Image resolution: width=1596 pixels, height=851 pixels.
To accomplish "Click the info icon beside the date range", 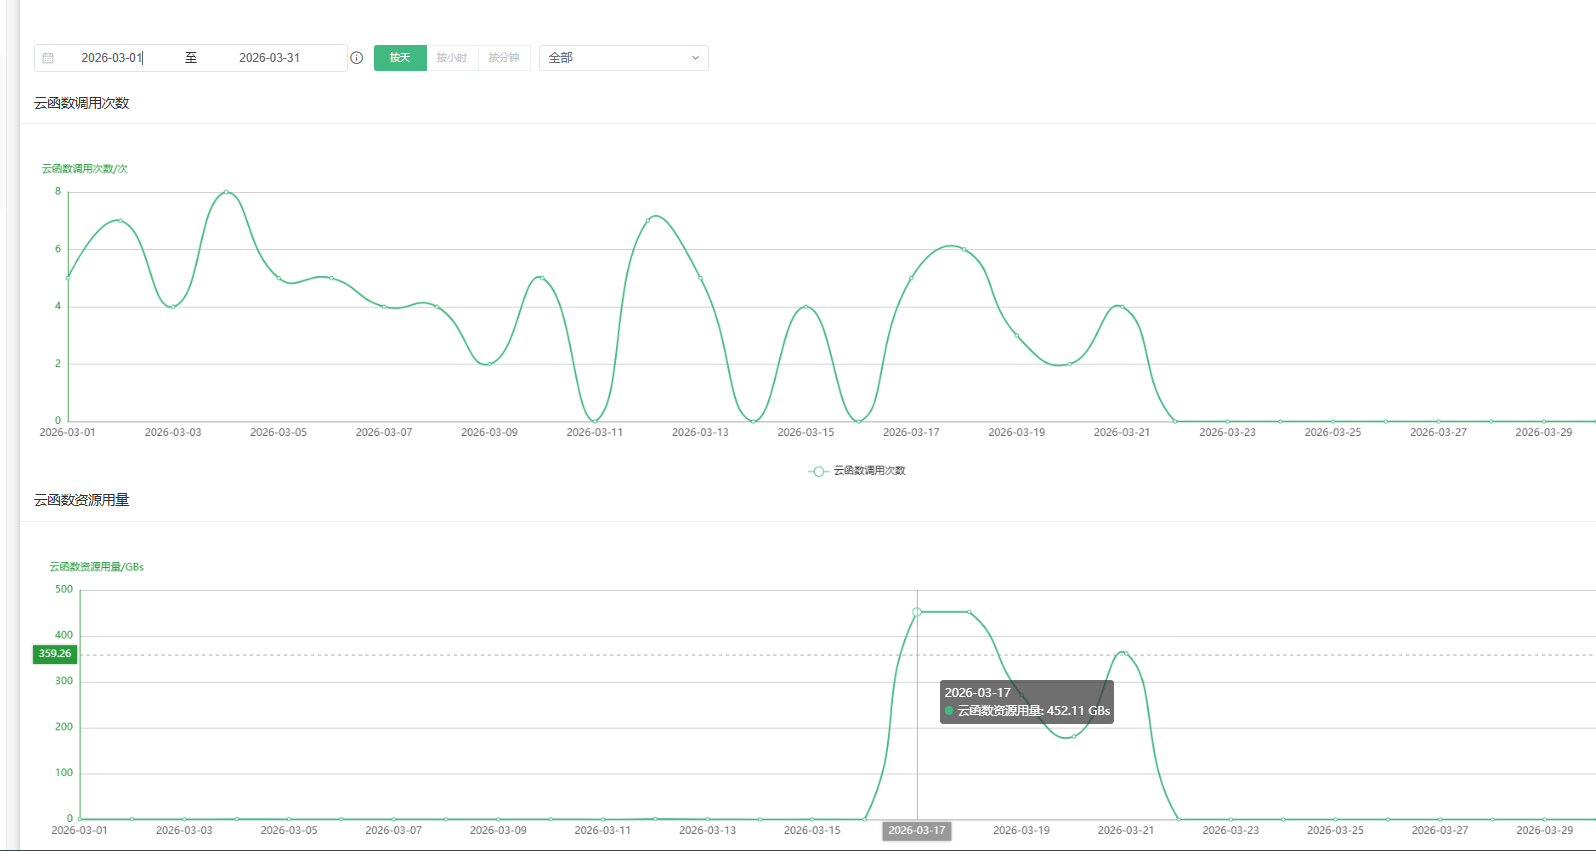I will click(356, 58).
